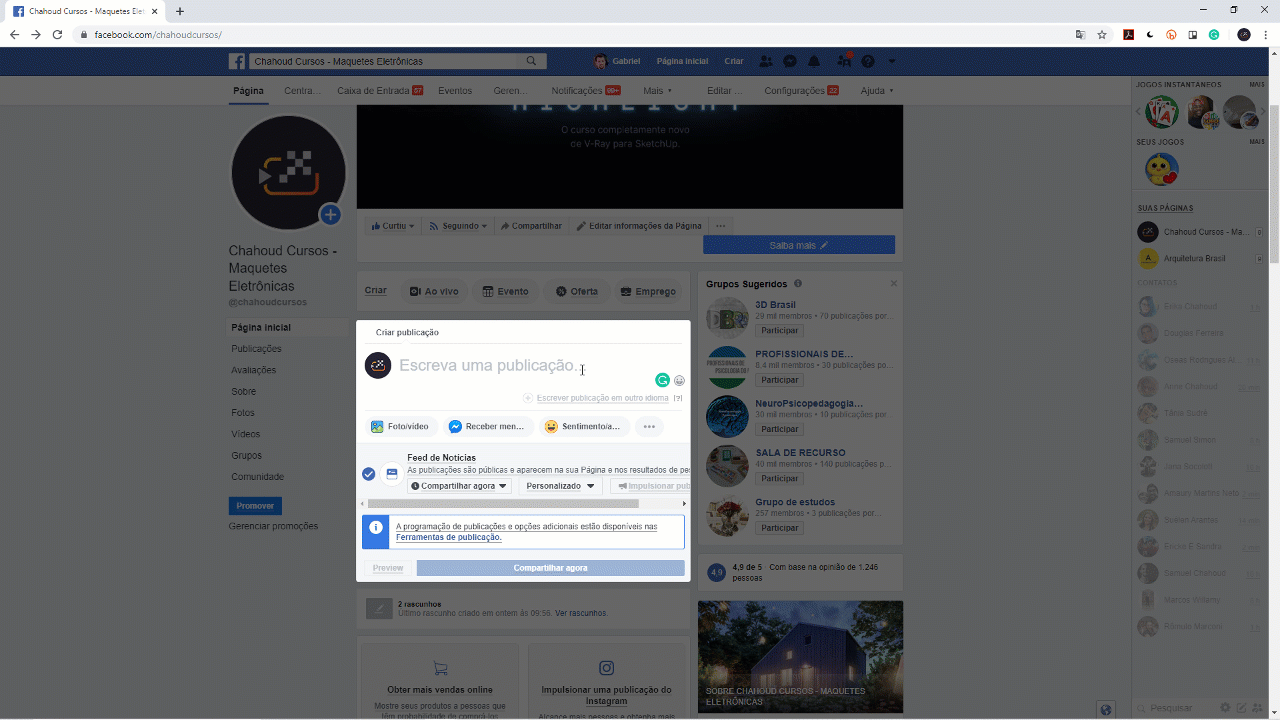Click the Promover button
1280x720 pixels.
pyautogui.click(x=255, y=506)
